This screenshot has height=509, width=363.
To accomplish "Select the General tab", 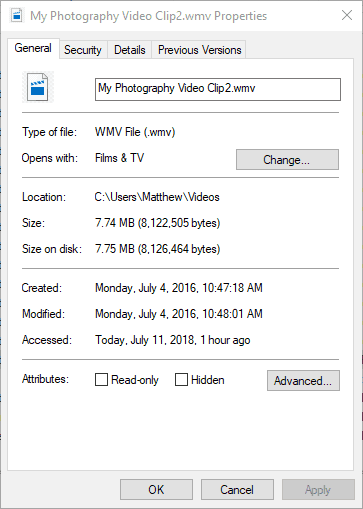I will [33, 48].
